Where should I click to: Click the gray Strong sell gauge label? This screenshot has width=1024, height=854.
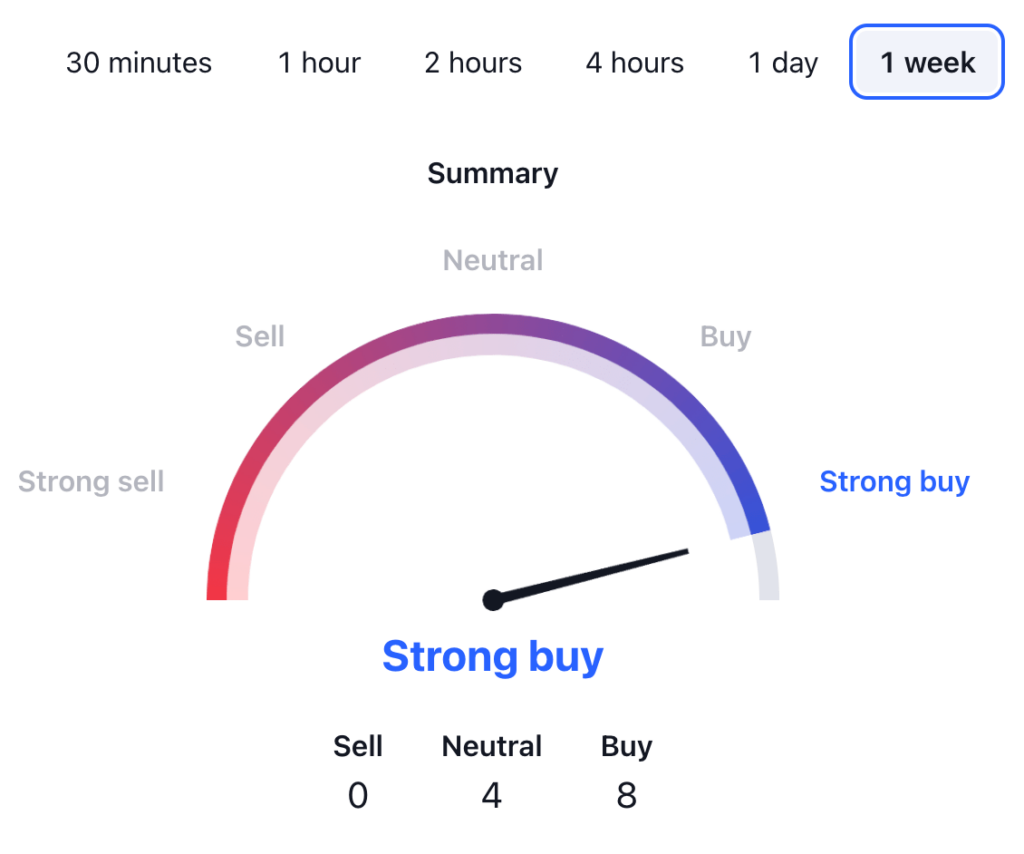91,481
